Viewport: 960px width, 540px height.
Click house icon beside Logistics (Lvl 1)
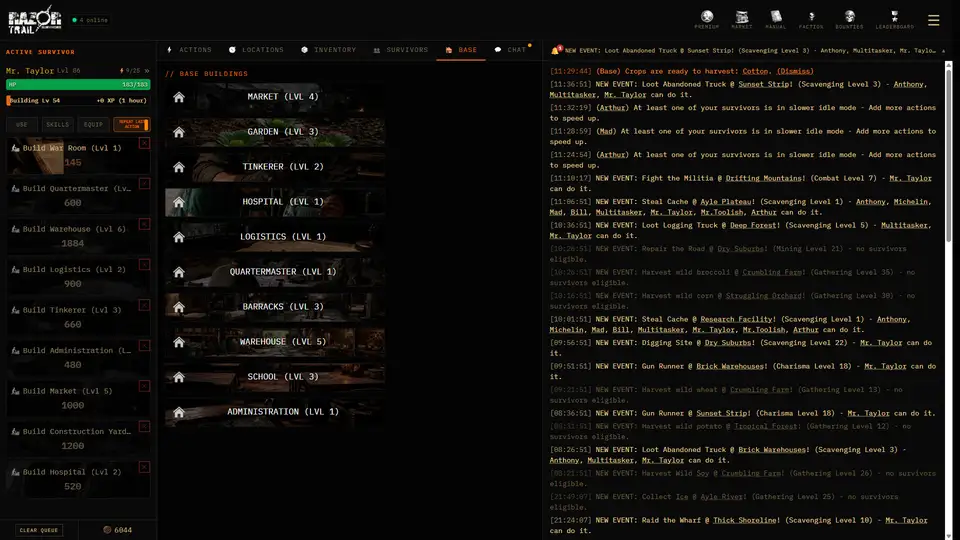[x=179, y=237]
